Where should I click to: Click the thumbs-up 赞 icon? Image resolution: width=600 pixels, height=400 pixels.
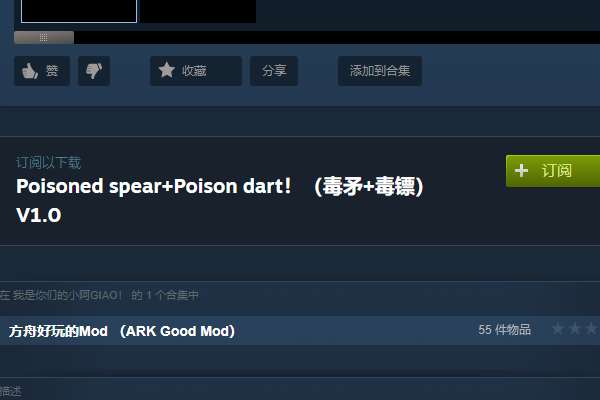pyautogui.click(x=30, y=71)
